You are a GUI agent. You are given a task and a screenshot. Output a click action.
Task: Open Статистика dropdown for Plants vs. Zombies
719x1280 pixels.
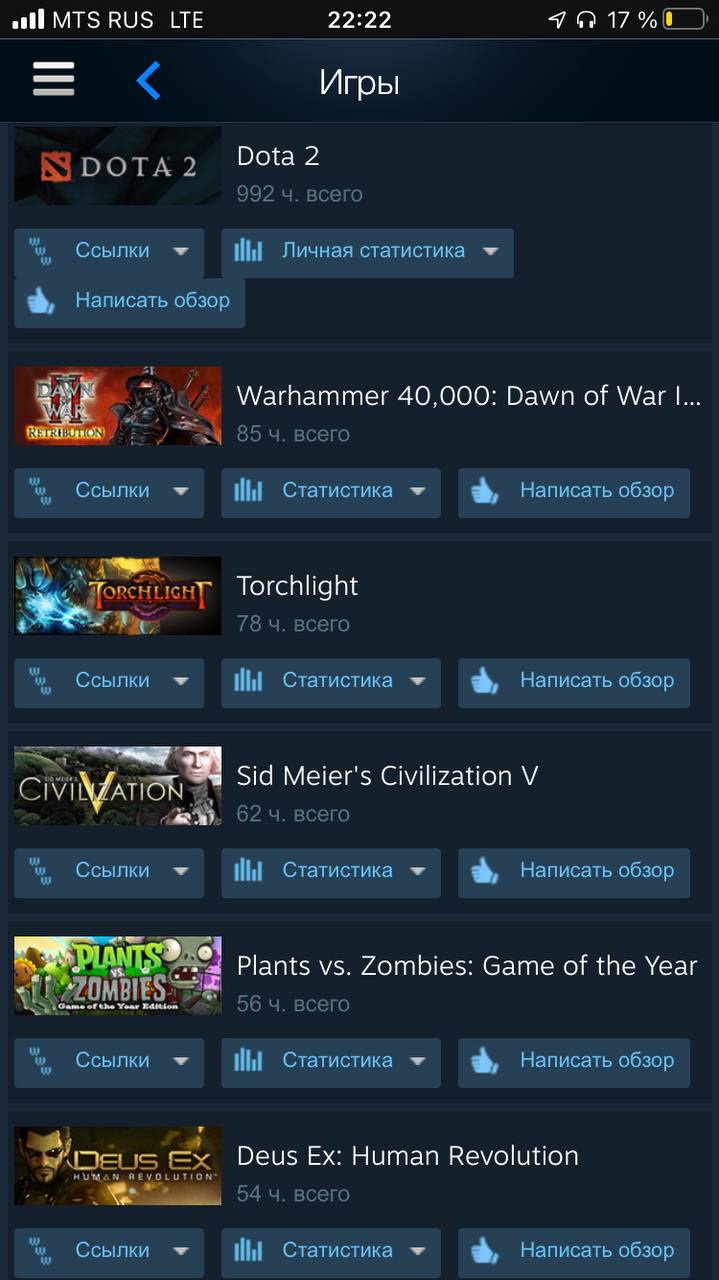point(331,1062)
